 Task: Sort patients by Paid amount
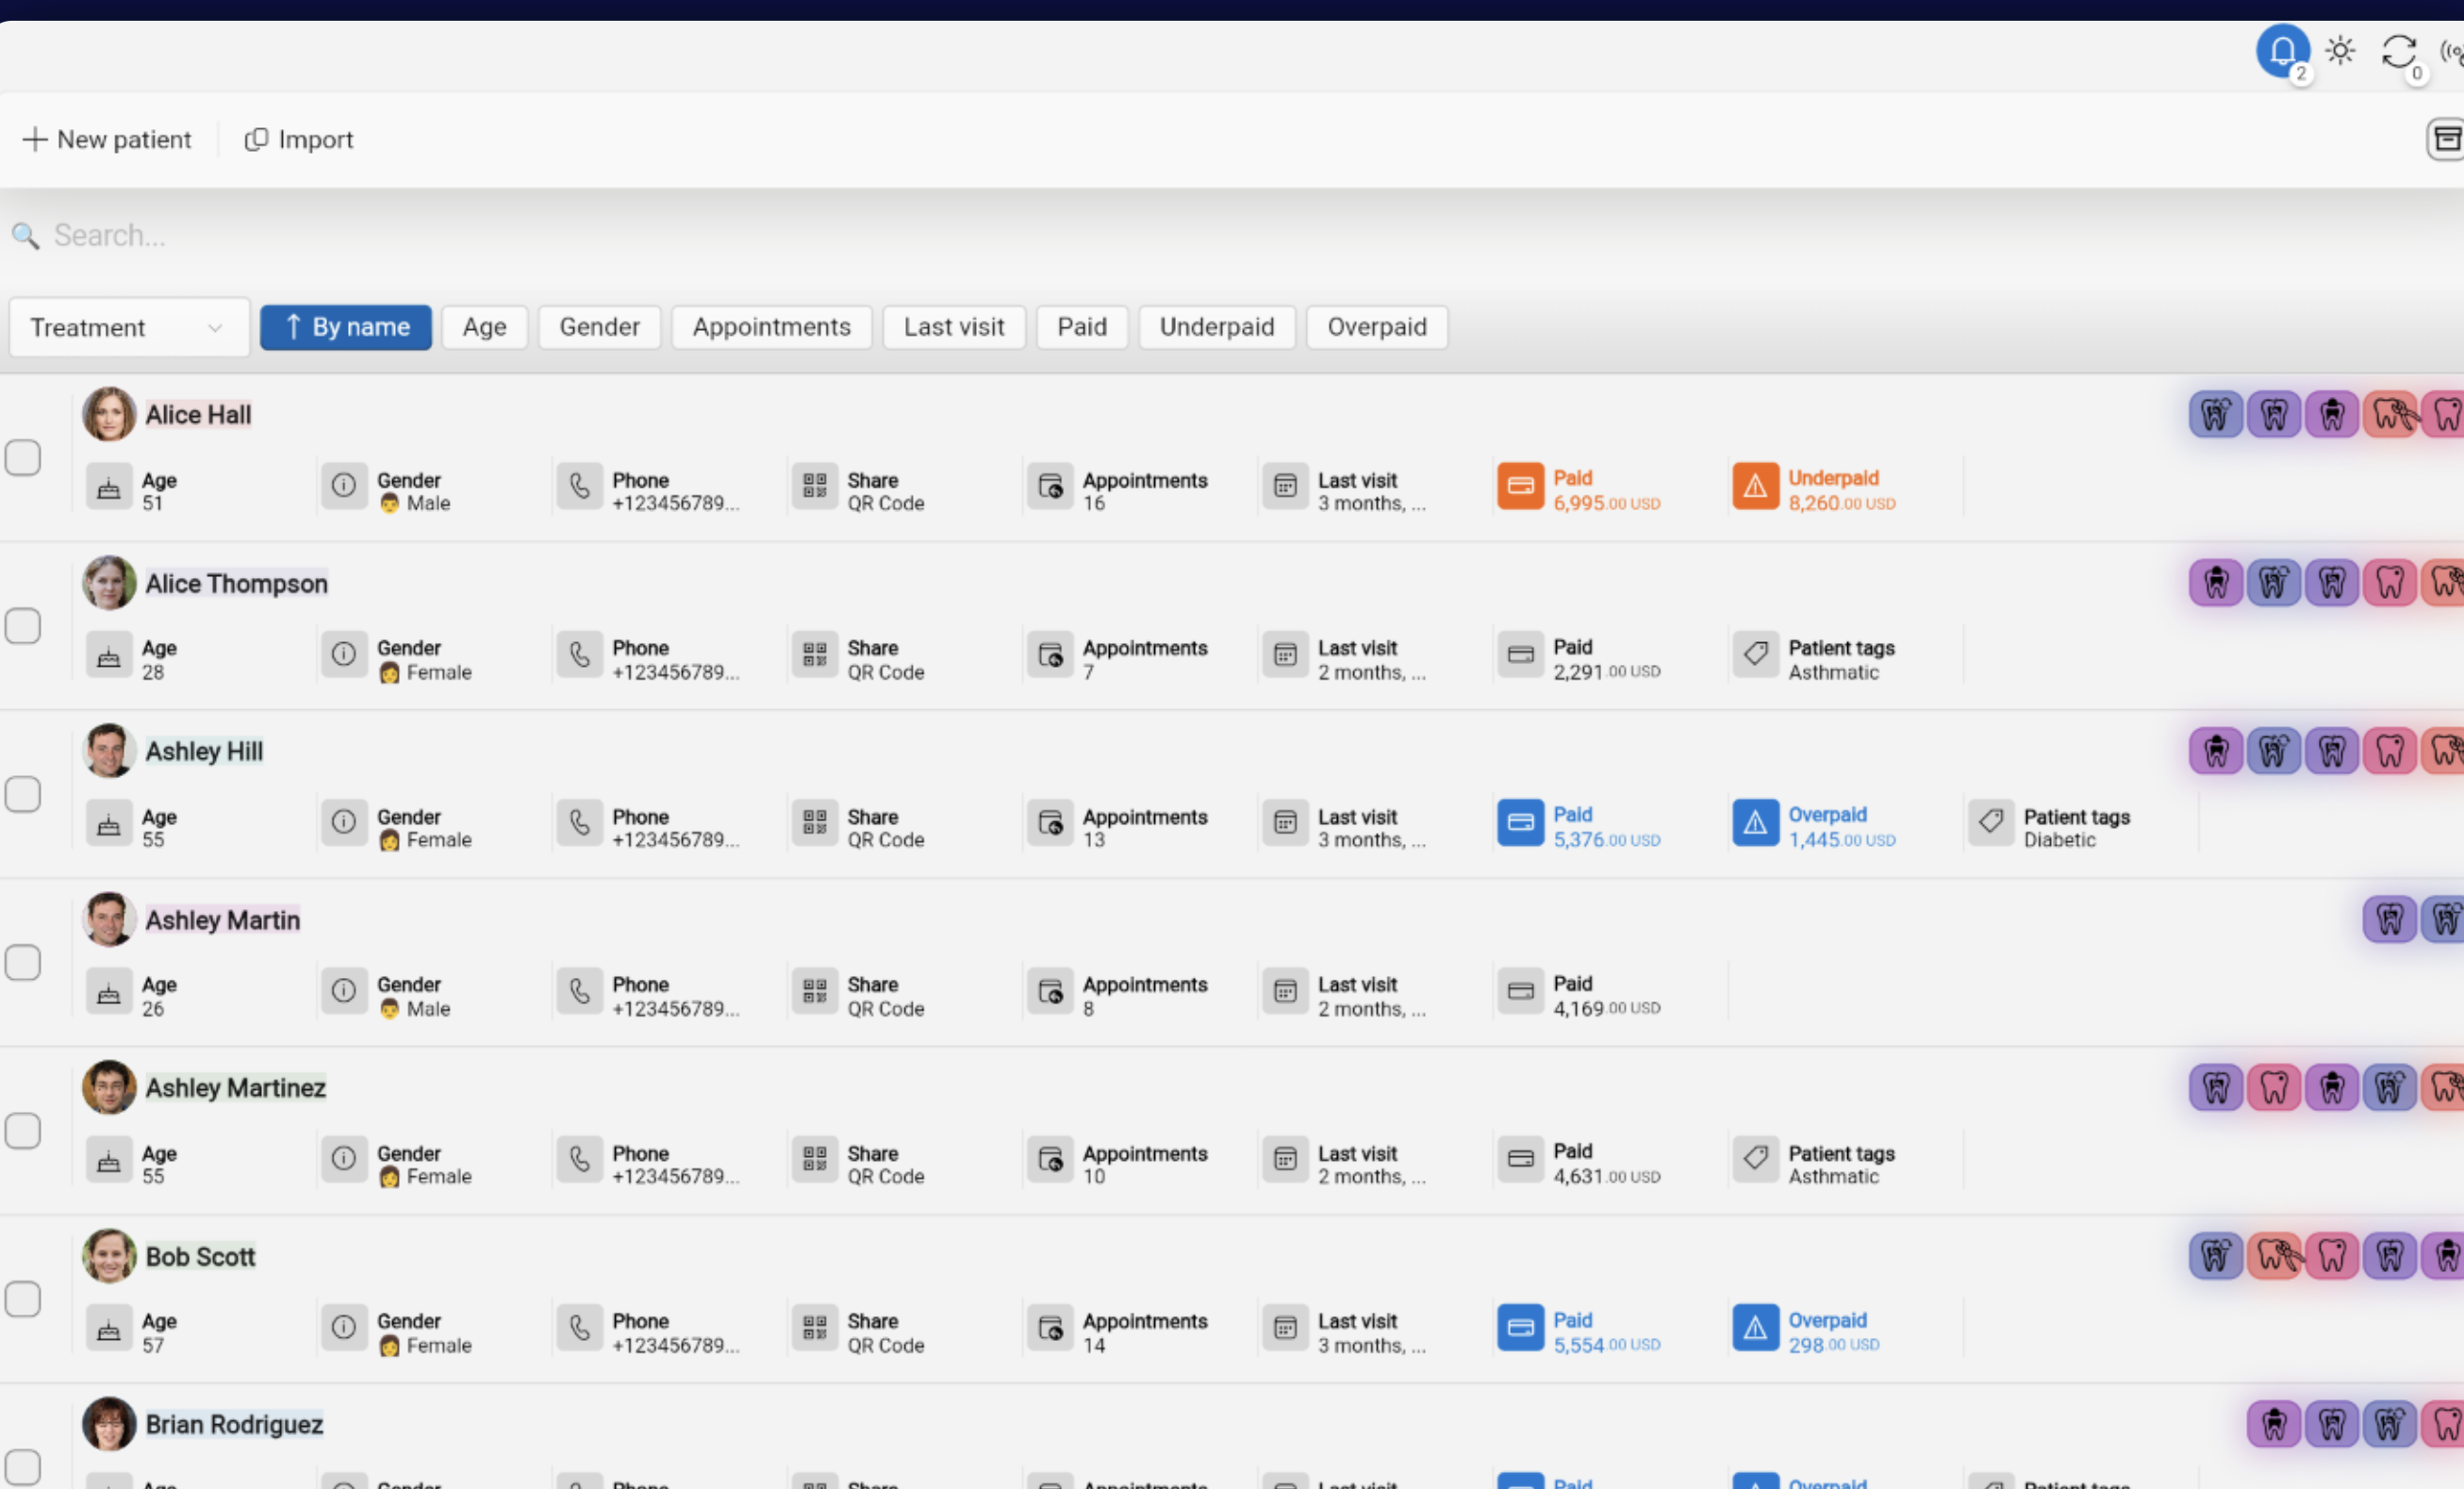(x=1082, y=327)
